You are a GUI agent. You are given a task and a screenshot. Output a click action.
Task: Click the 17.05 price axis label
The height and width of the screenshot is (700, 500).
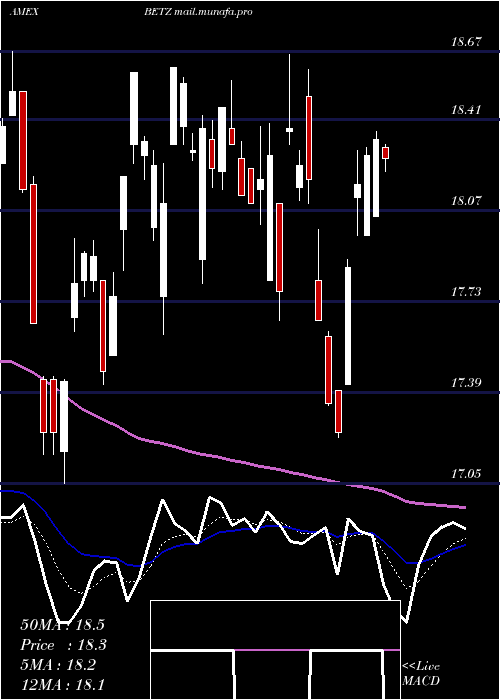click(x=466, y=474)
